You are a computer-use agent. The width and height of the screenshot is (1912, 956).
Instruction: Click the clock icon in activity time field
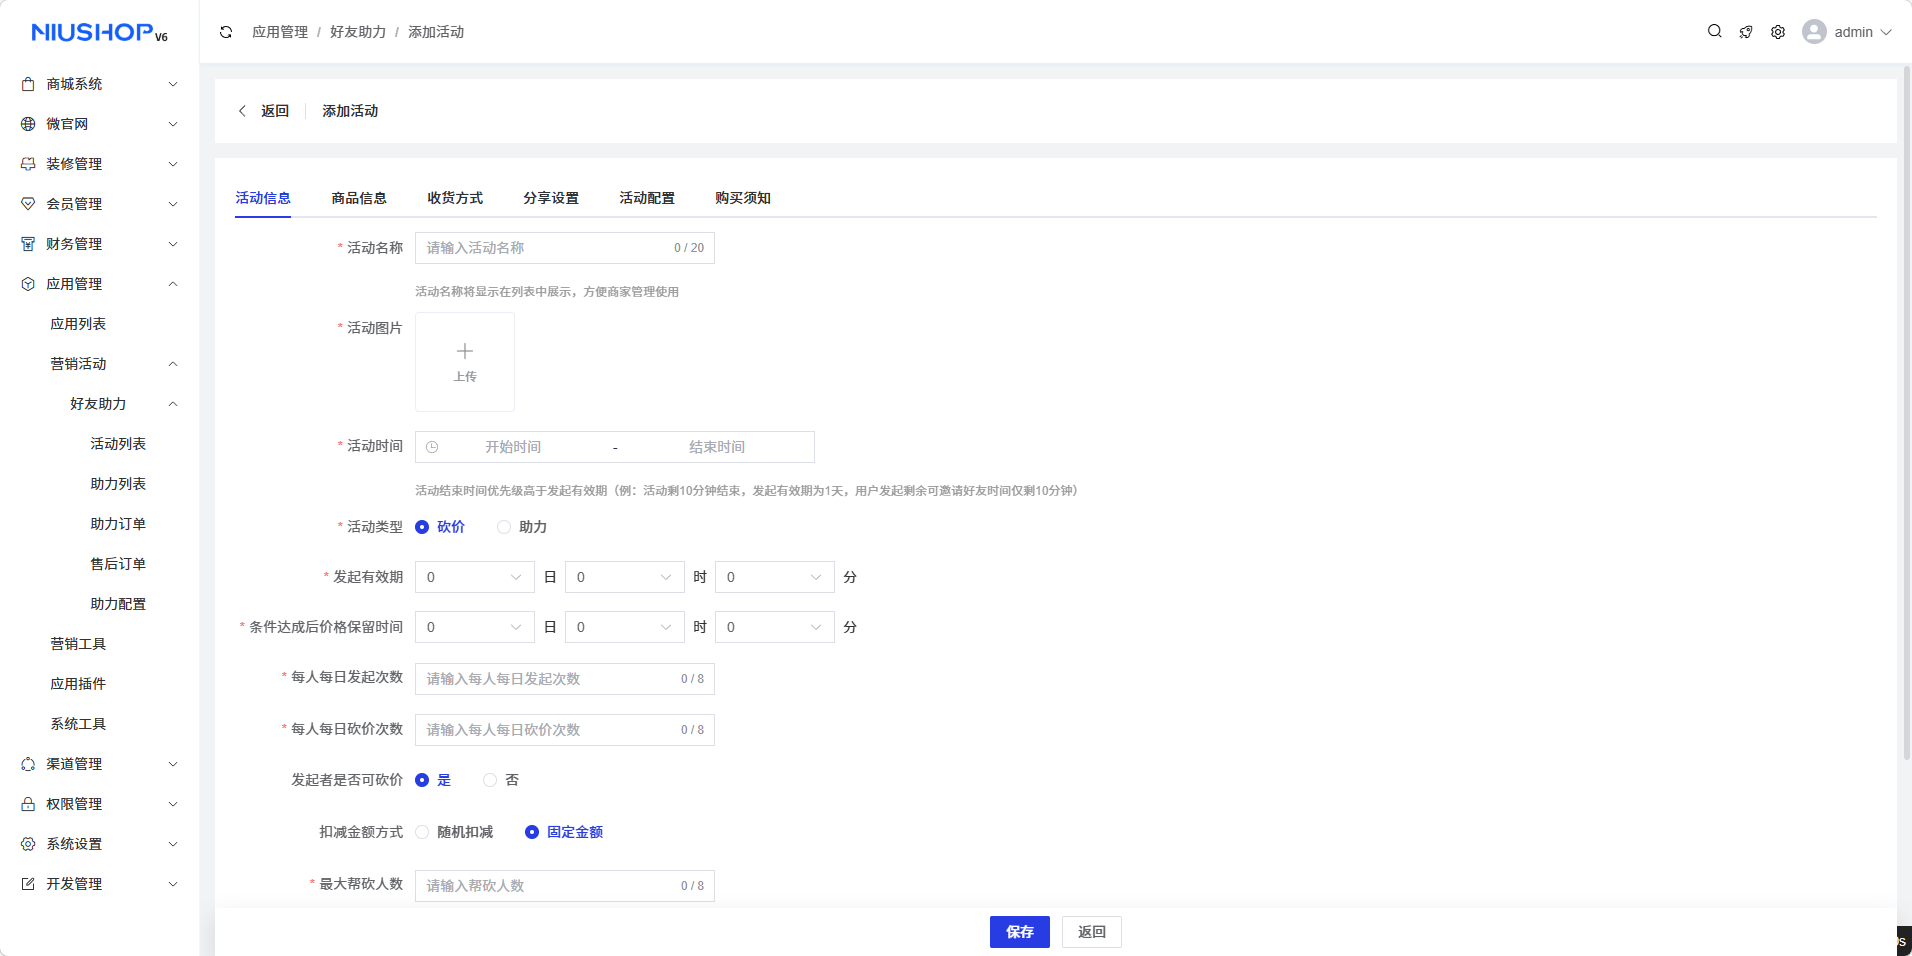pyautogui.click(x=432, y=447)
